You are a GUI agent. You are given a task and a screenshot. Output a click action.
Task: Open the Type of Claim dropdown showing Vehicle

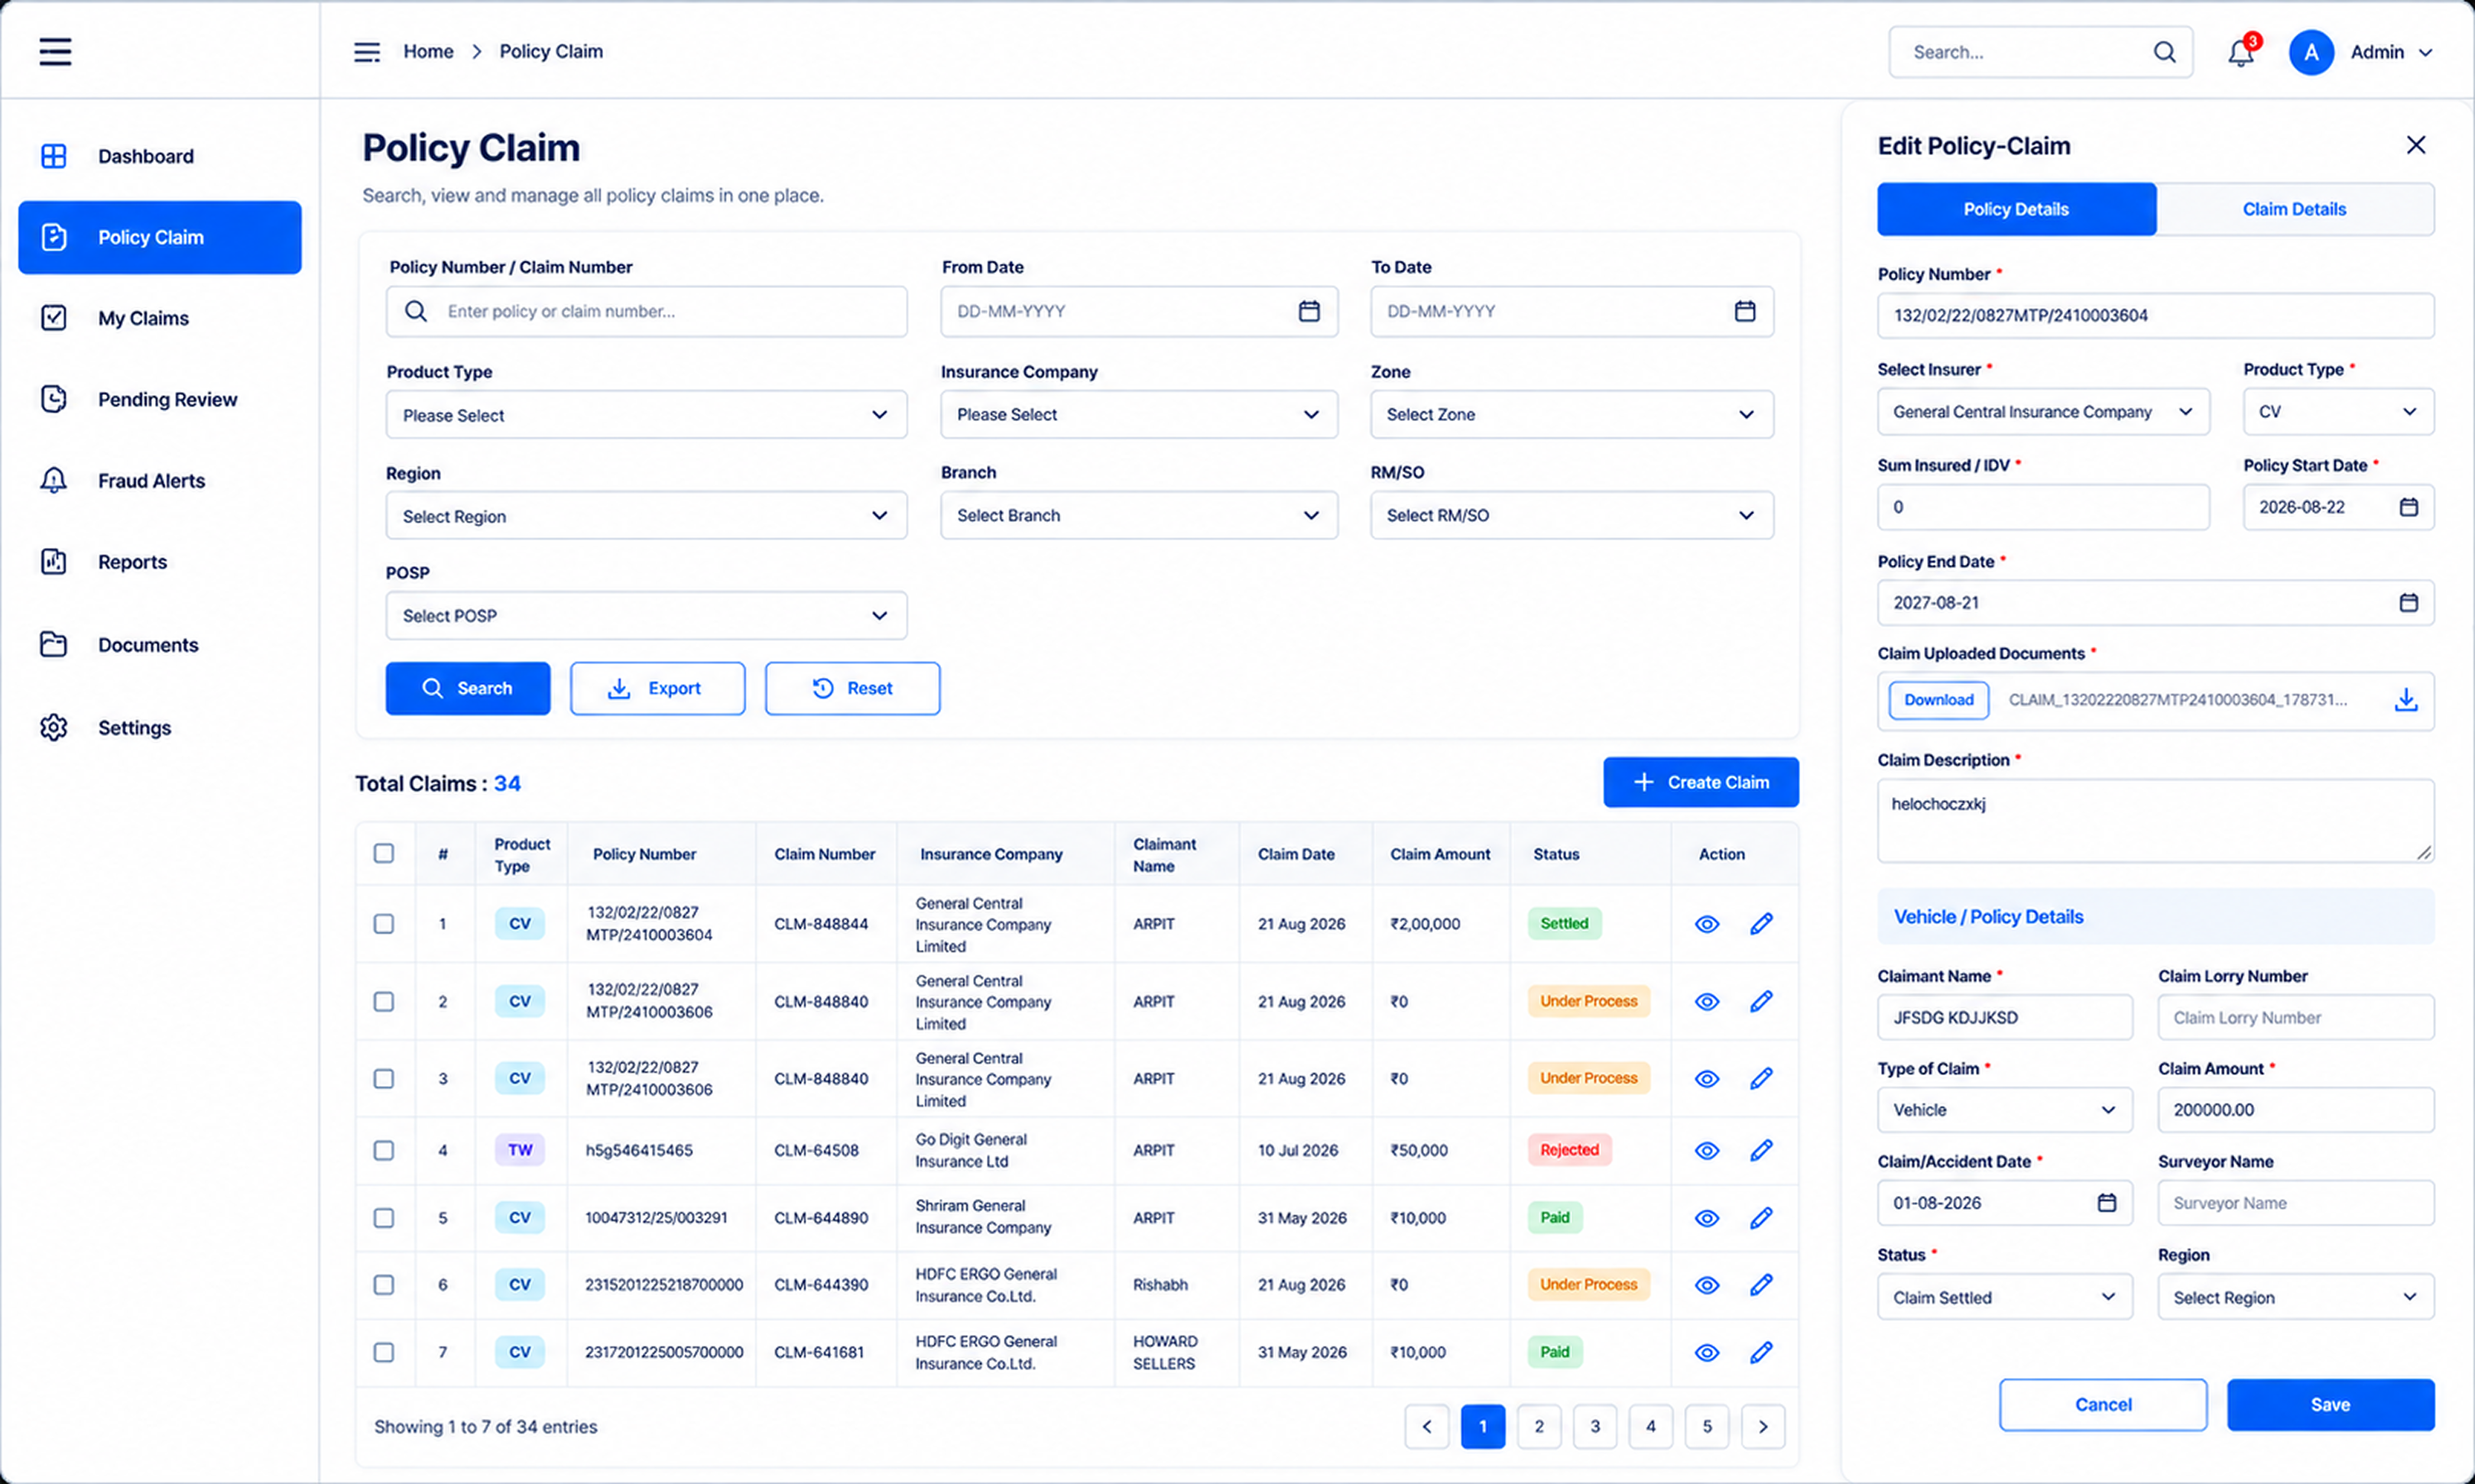point(2004,1110)
